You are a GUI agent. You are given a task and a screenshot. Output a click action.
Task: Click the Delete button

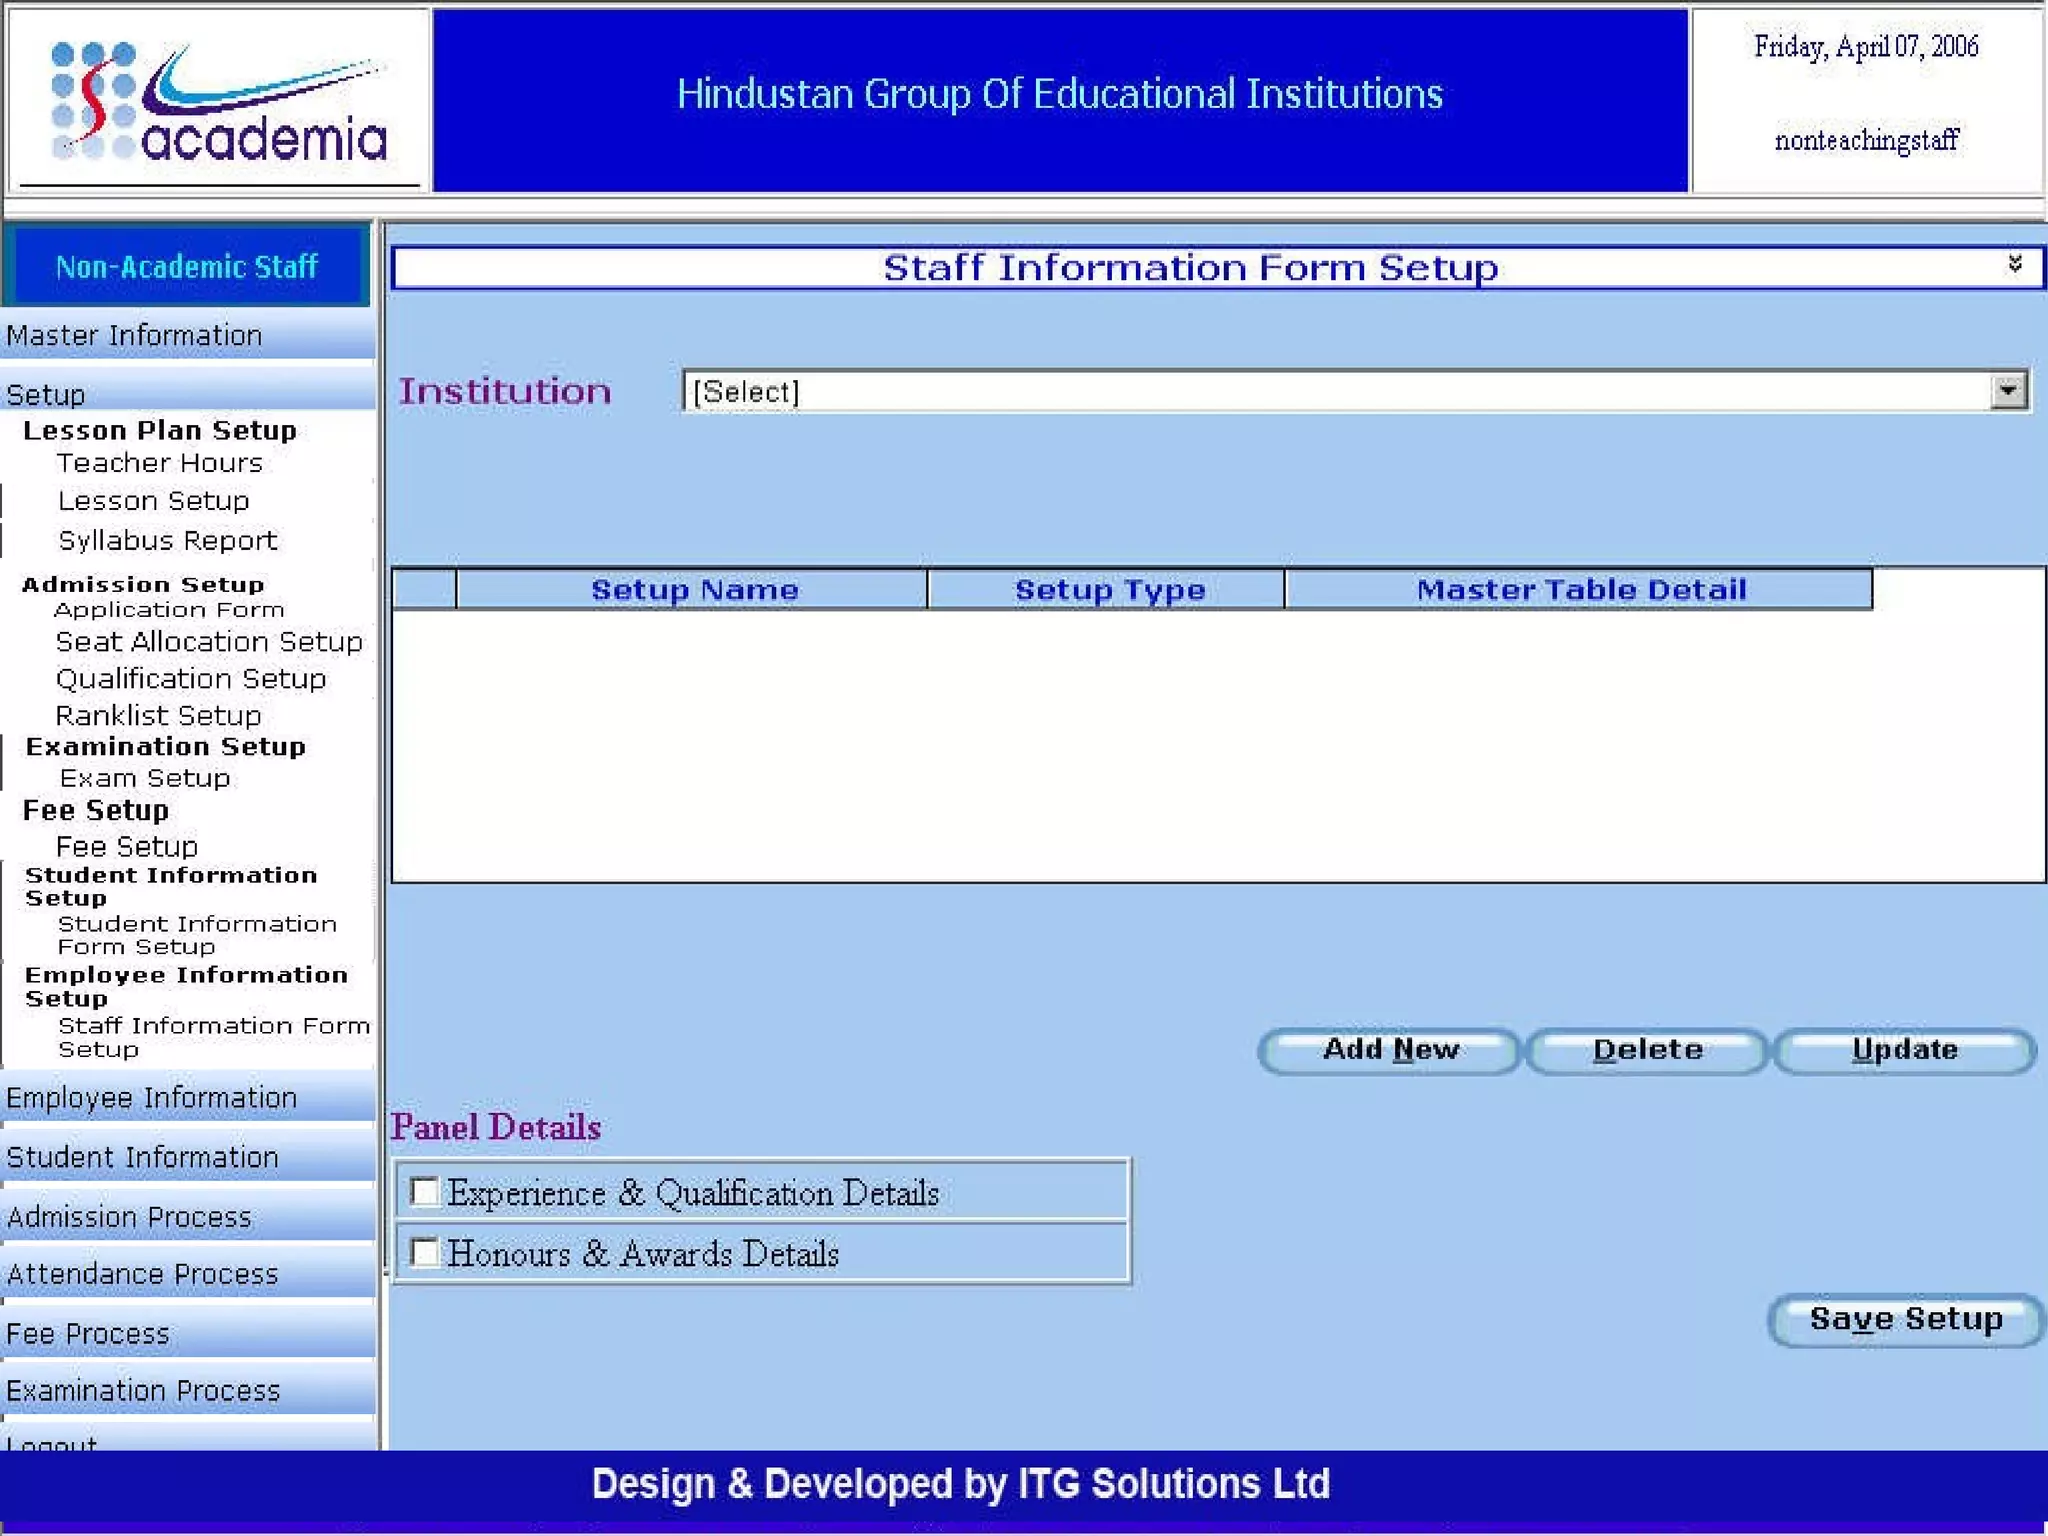pos(1647,1050)
